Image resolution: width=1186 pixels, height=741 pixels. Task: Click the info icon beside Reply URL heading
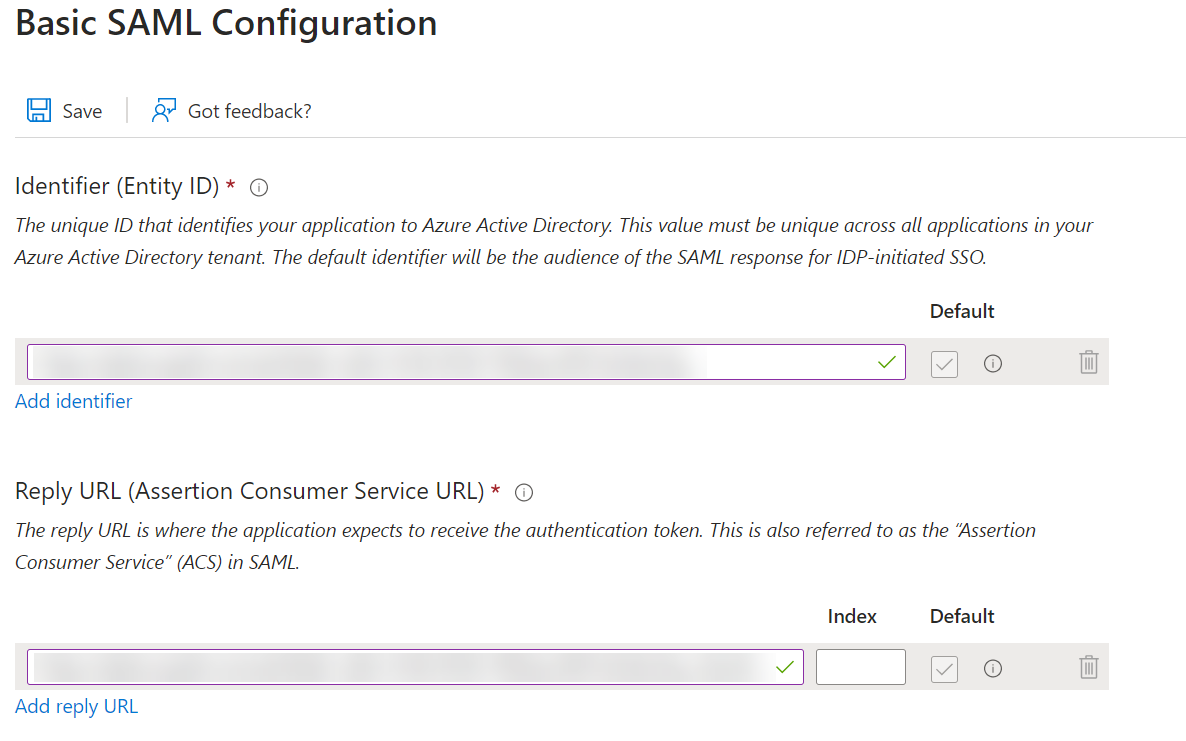524,492
